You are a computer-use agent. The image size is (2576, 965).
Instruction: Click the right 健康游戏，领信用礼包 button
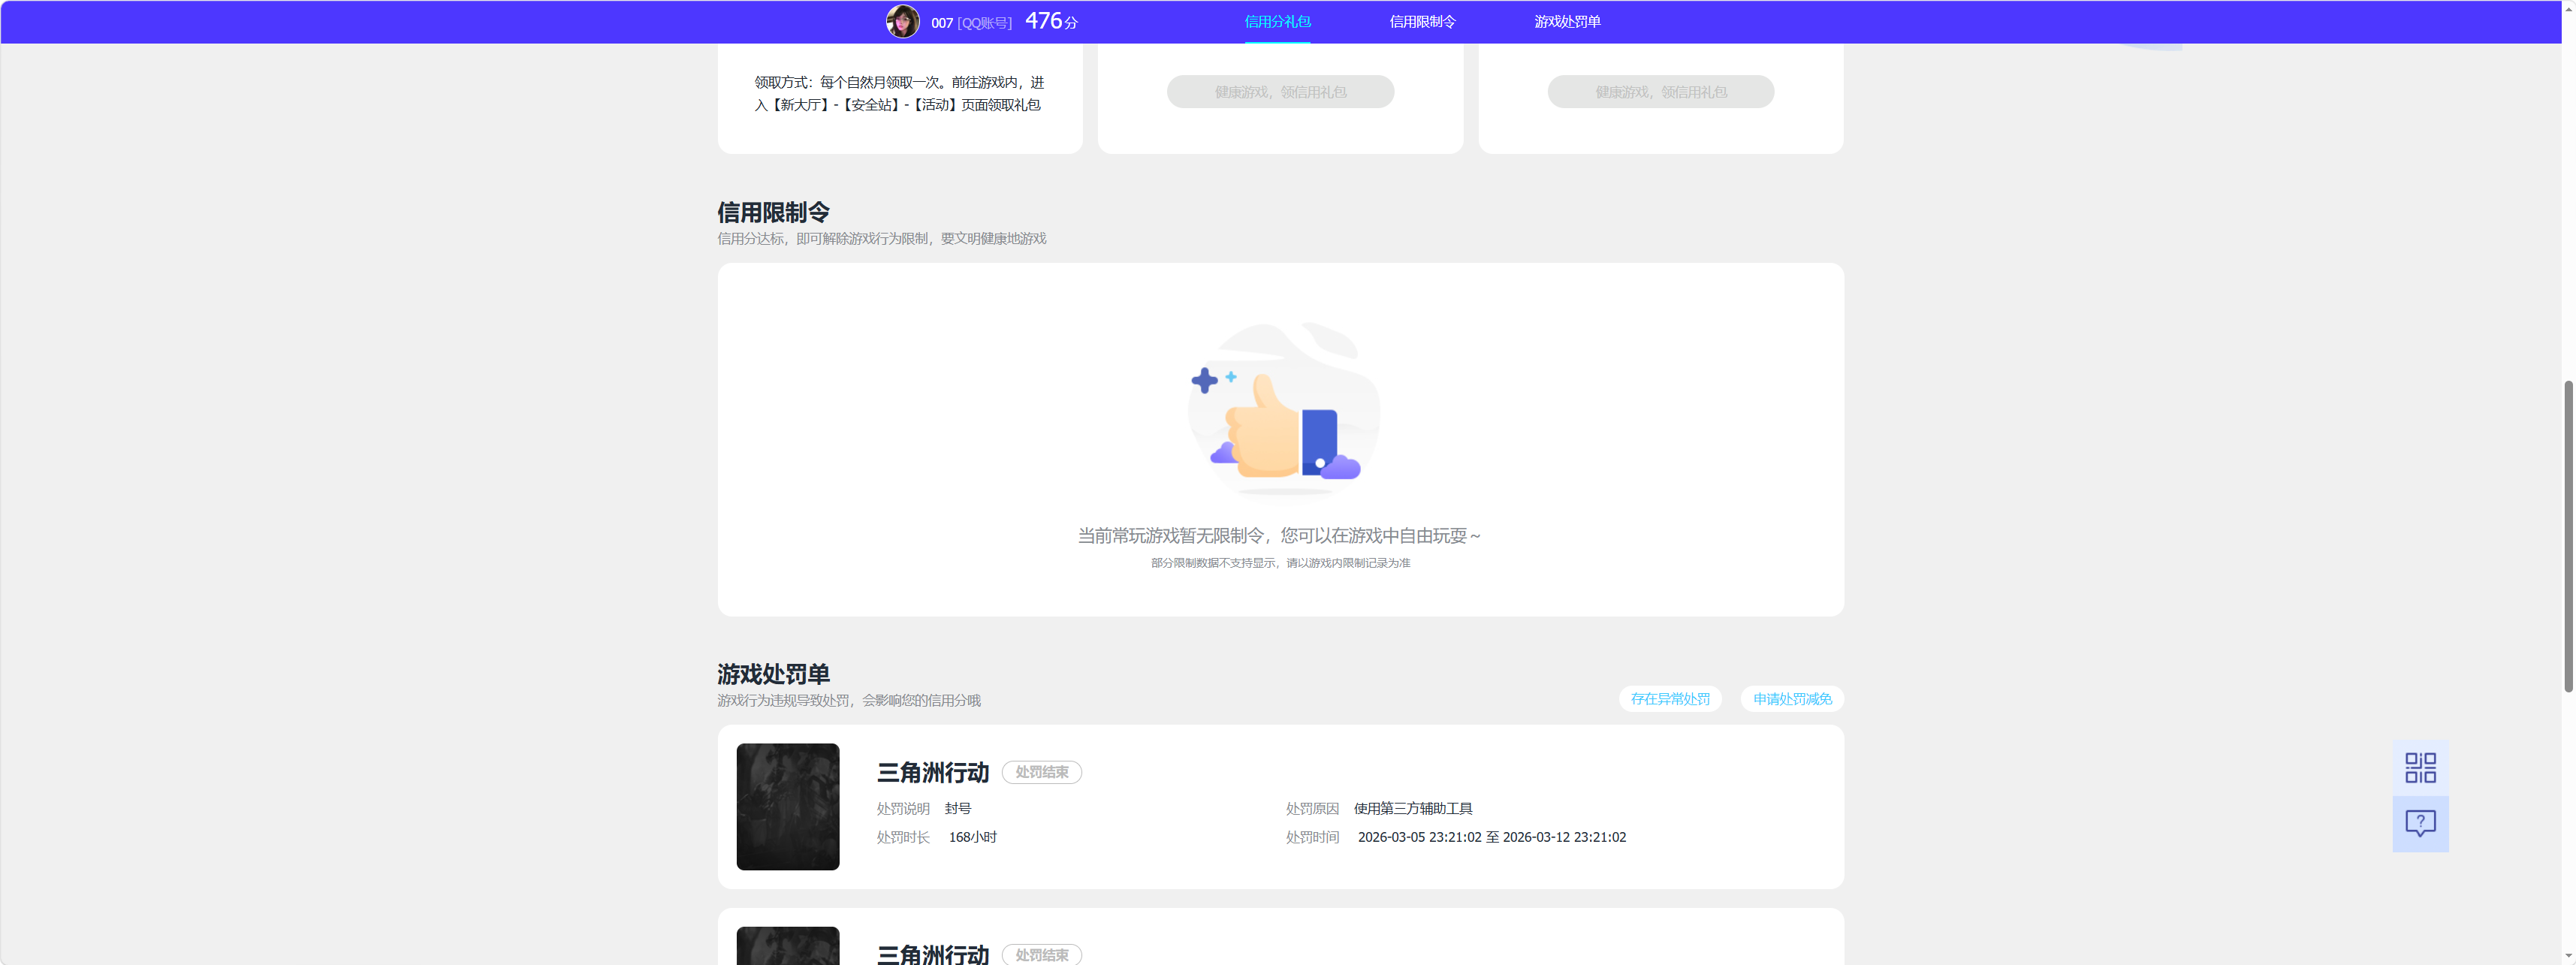point(1661,92)
